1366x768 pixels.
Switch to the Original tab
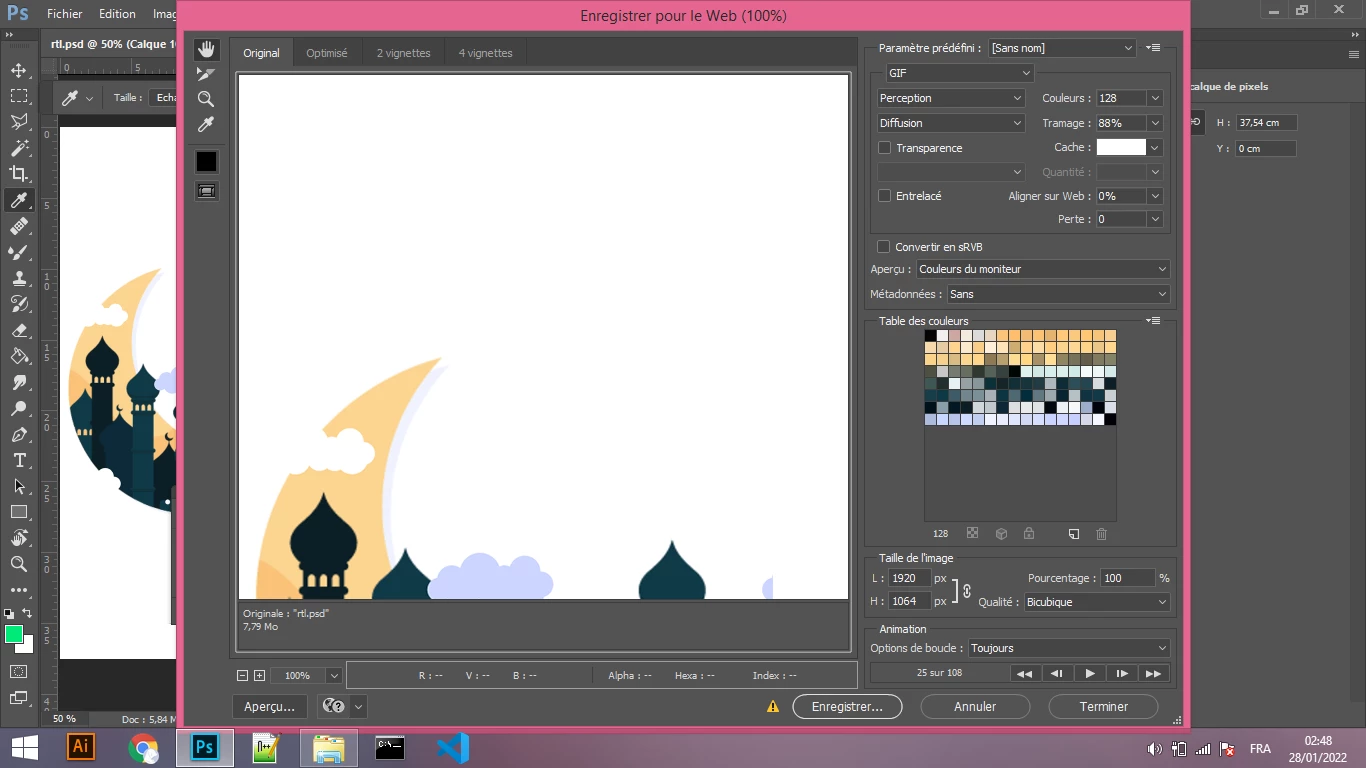point(261,53)
